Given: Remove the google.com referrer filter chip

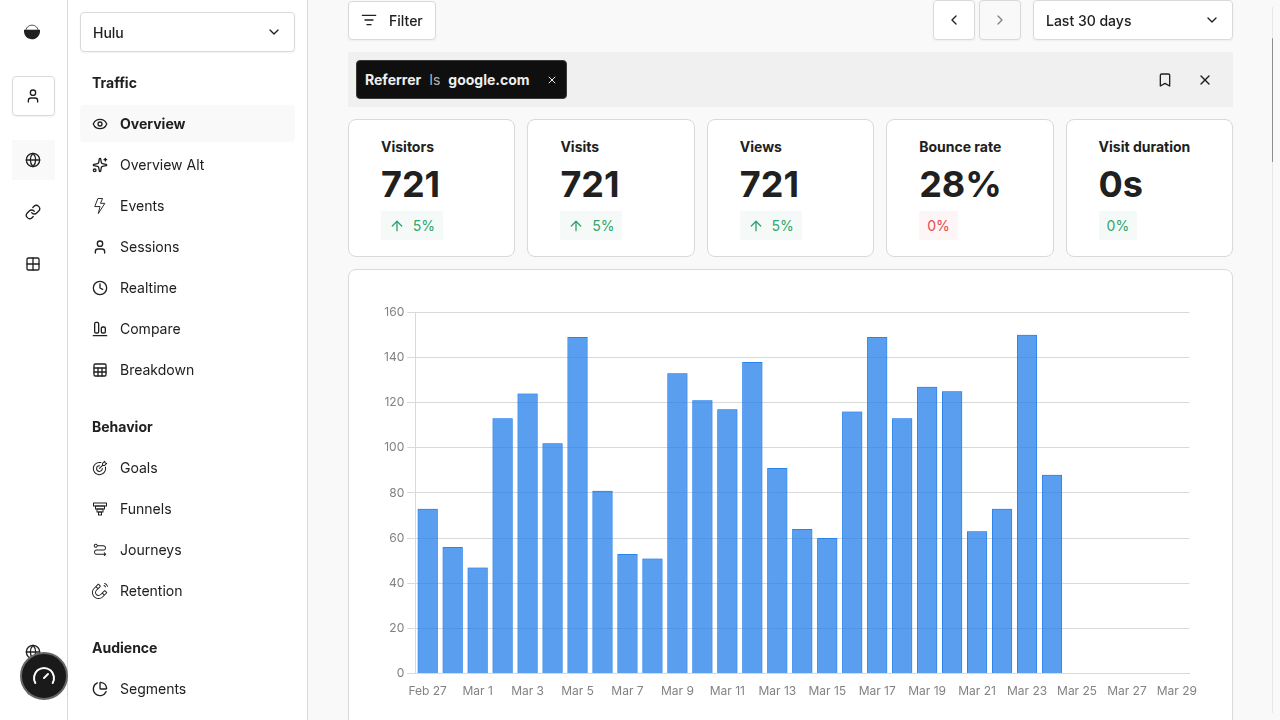Looking at the screenshot, I should pyautogui.click(x=551, y=79).
